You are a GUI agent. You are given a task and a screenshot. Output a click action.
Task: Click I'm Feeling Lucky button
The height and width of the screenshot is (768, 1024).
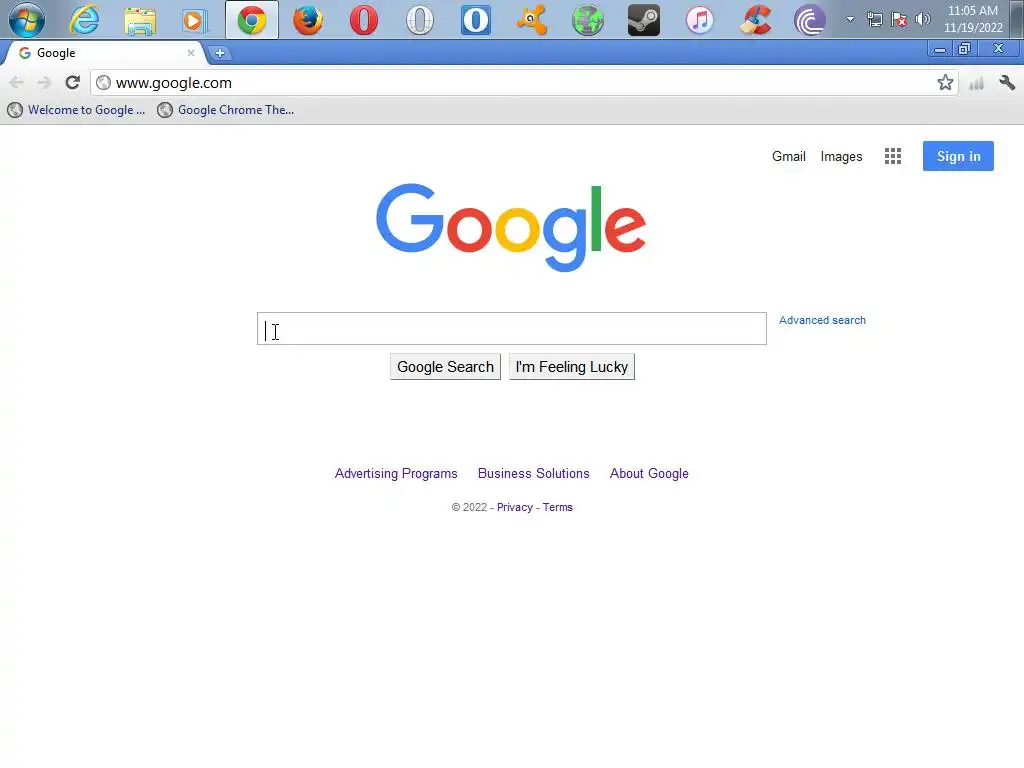coord(571,367)
